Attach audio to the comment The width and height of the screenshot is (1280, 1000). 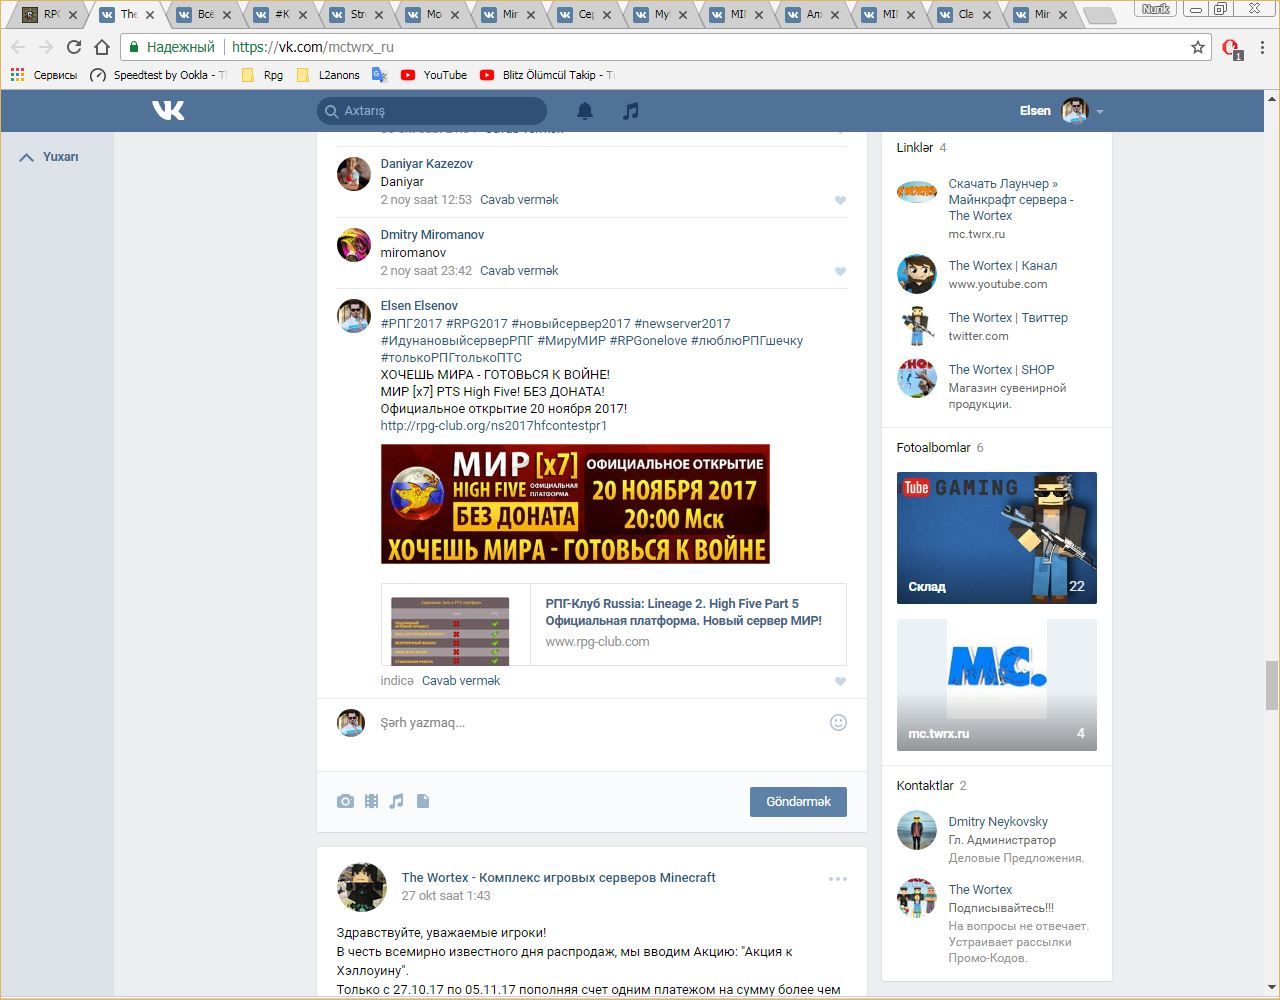tap(397, 801)
